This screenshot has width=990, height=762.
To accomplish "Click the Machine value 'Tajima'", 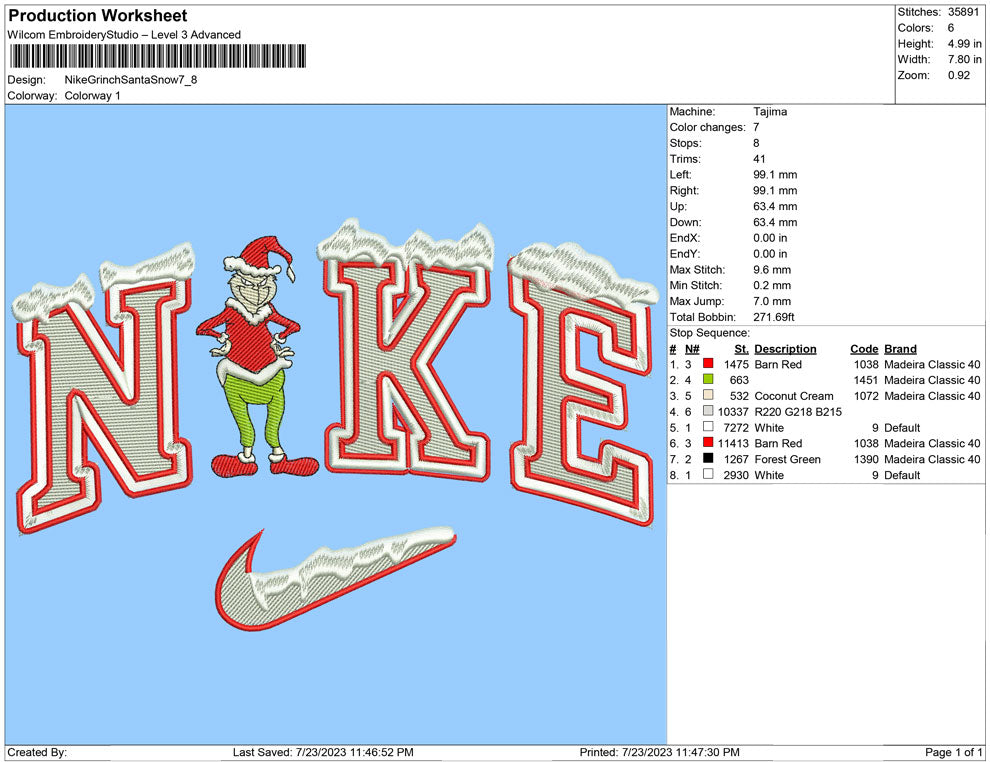I will point(770,112).
